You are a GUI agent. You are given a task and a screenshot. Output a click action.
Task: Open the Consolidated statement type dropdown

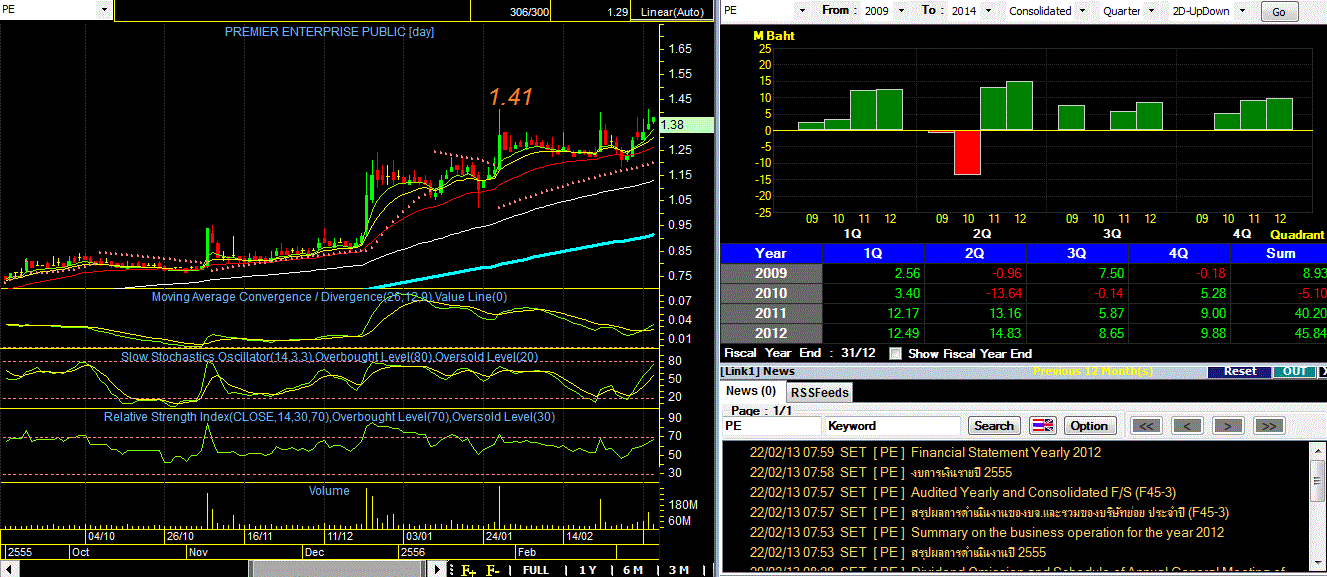pyautogui.click(x=1081, y=10)
